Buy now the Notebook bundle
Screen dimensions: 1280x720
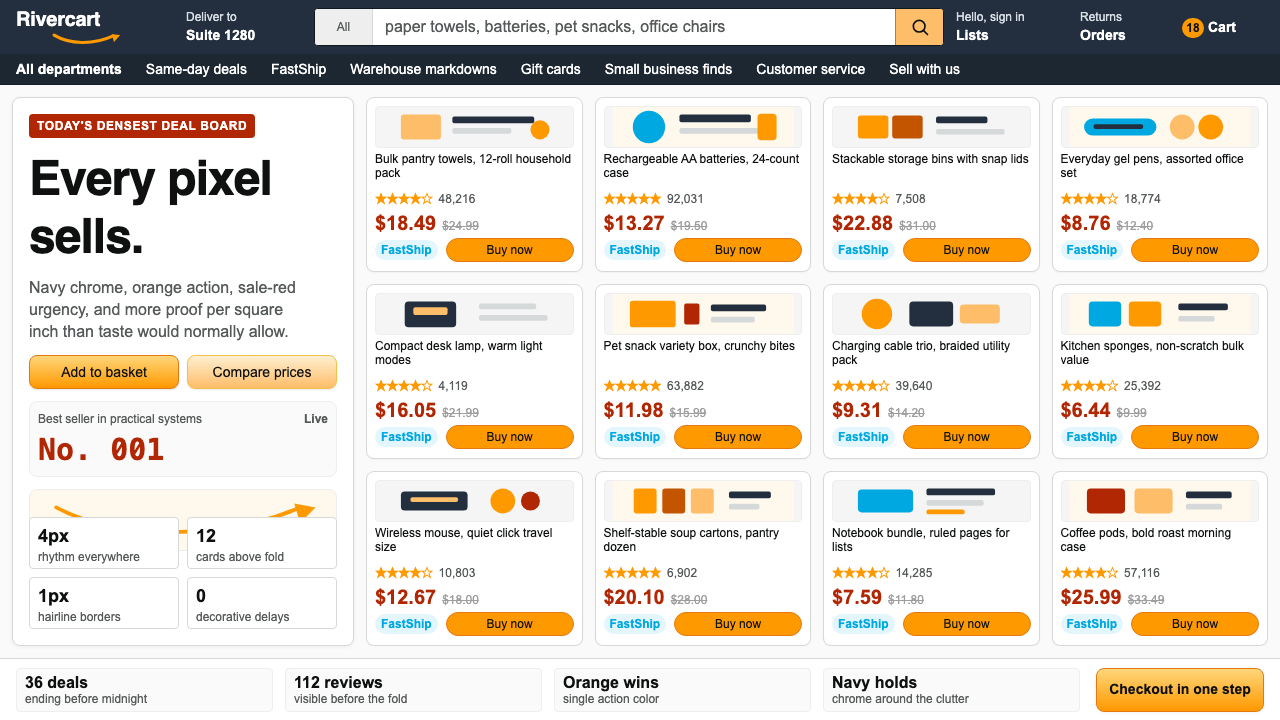click(967, 624)
